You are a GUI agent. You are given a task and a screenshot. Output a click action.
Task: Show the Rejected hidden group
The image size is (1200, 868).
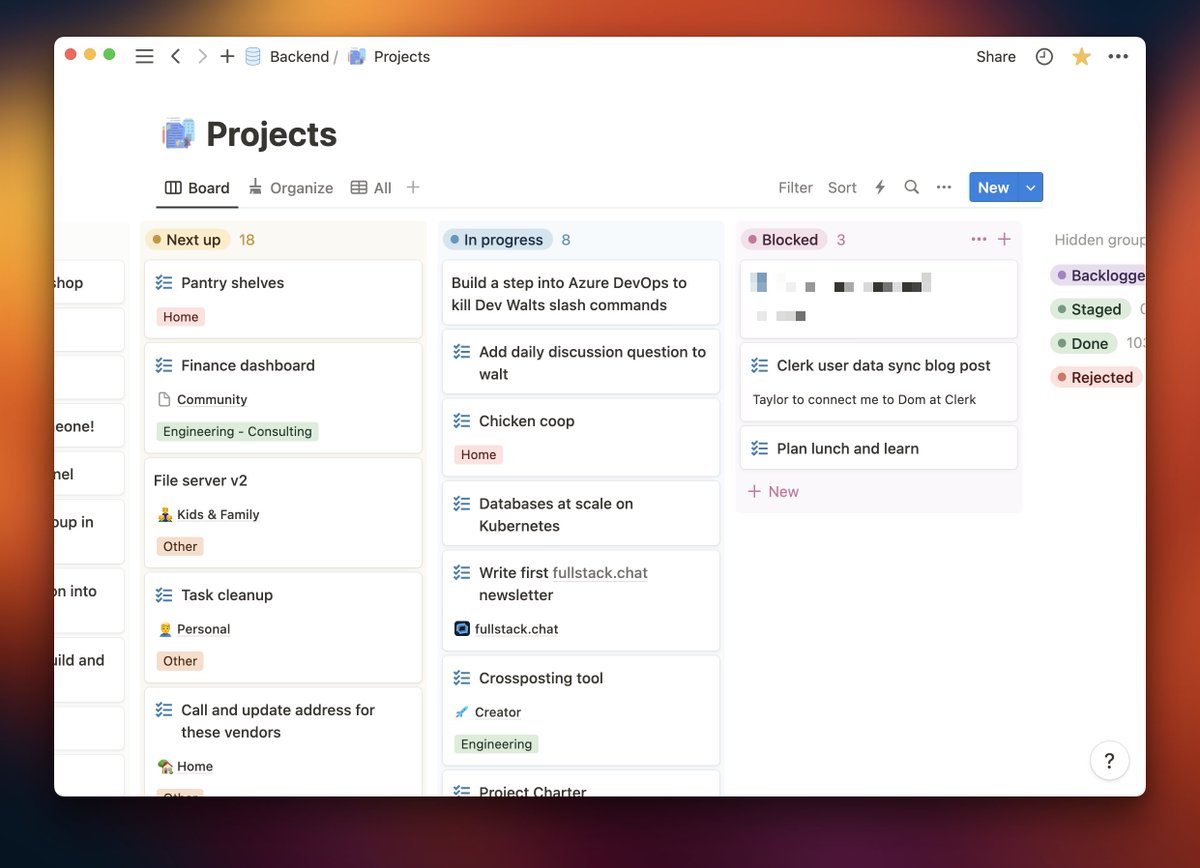(1095, 377)
